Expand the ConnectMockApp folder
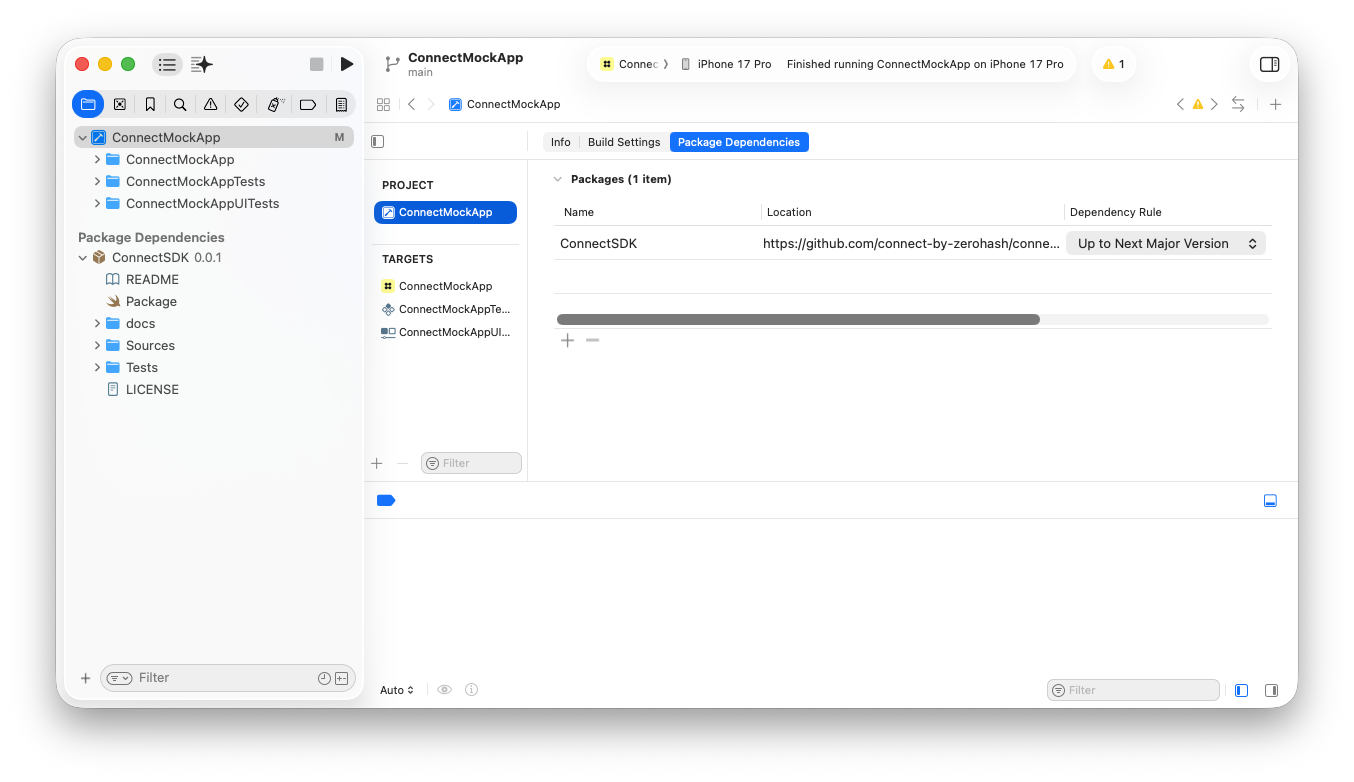 [97, 160]
